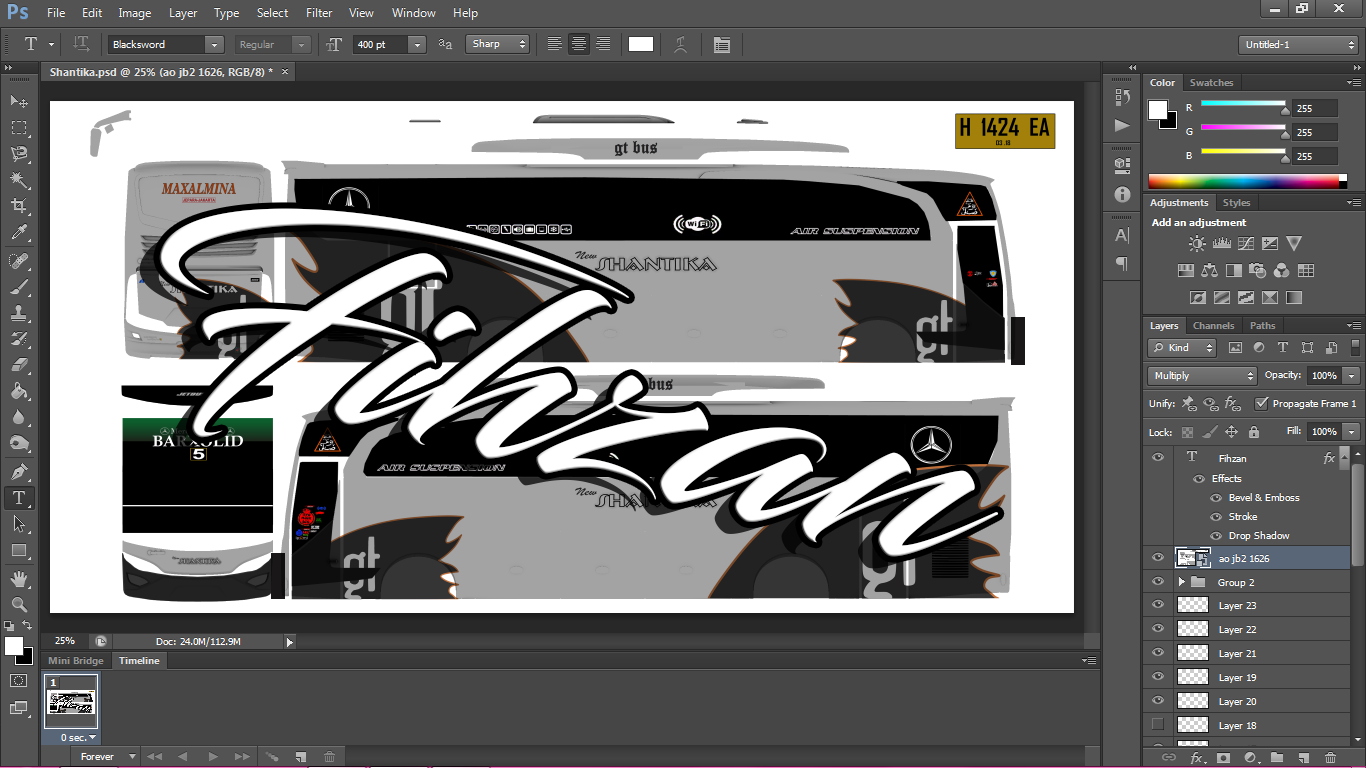Add a layer mask

pyautogui.click(x=1223, y=758)
